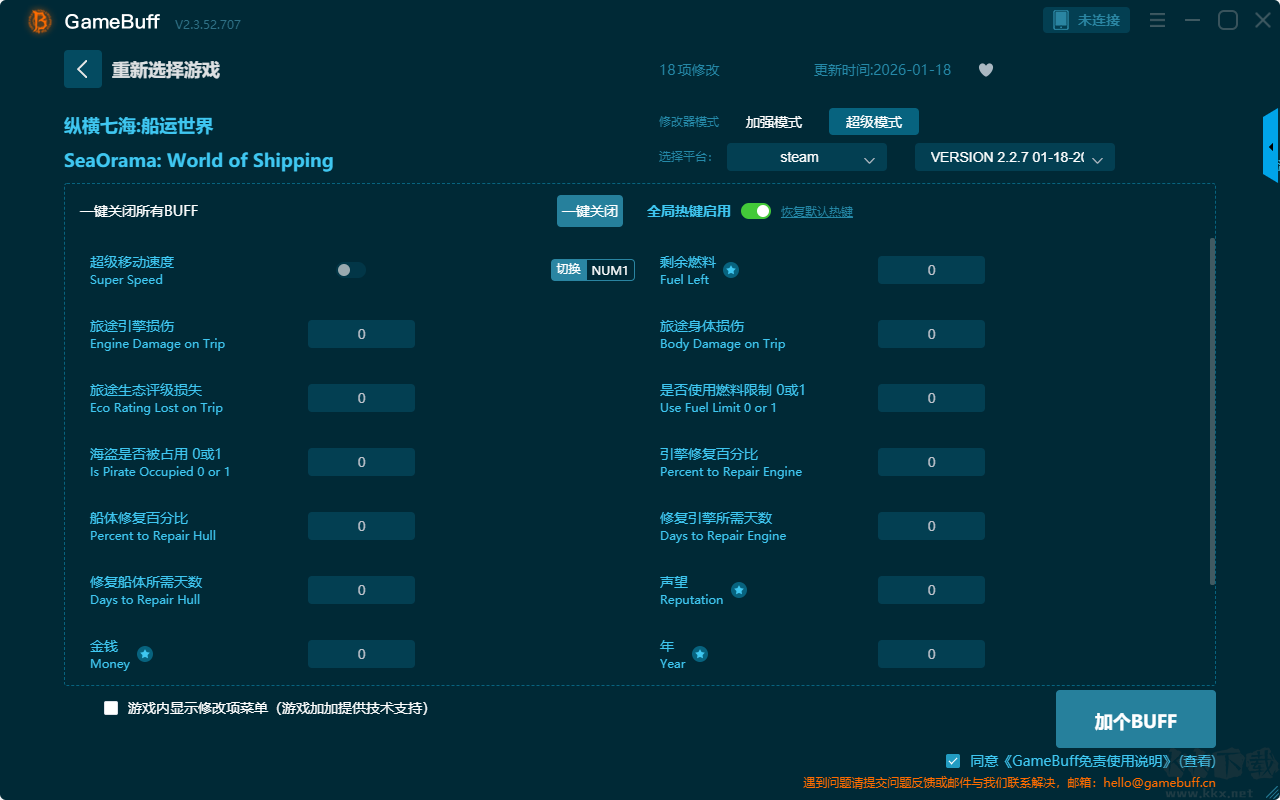
Task: Open the (查看) disclaimer link
Action: pos(1198,761)
